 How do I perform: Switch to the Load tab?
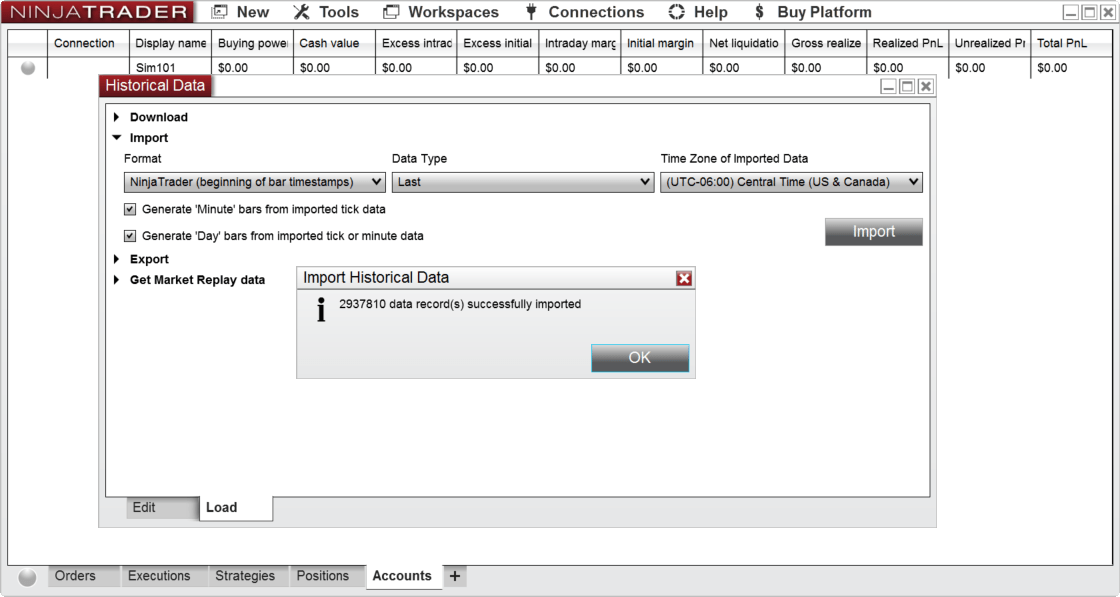coord(236,508)
